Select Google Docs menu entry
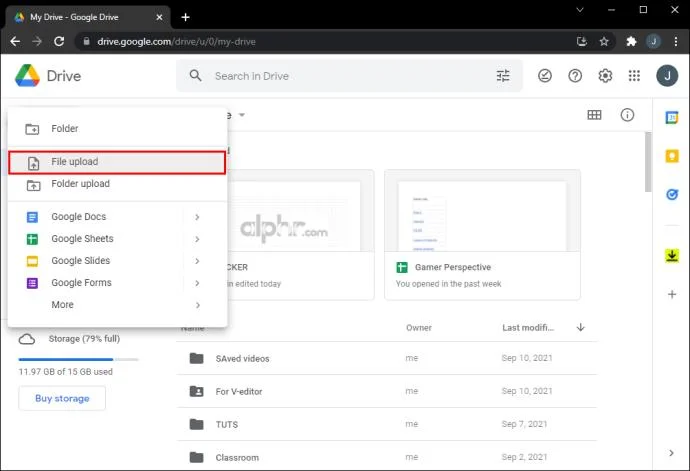690x471 pixels. coord(117,217)
